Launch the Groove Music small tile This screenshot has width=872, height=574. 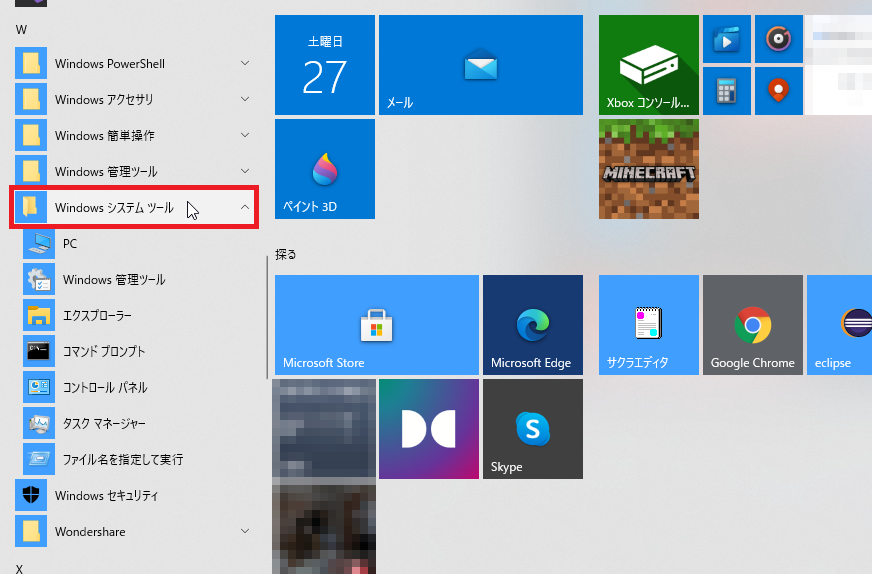778,39
